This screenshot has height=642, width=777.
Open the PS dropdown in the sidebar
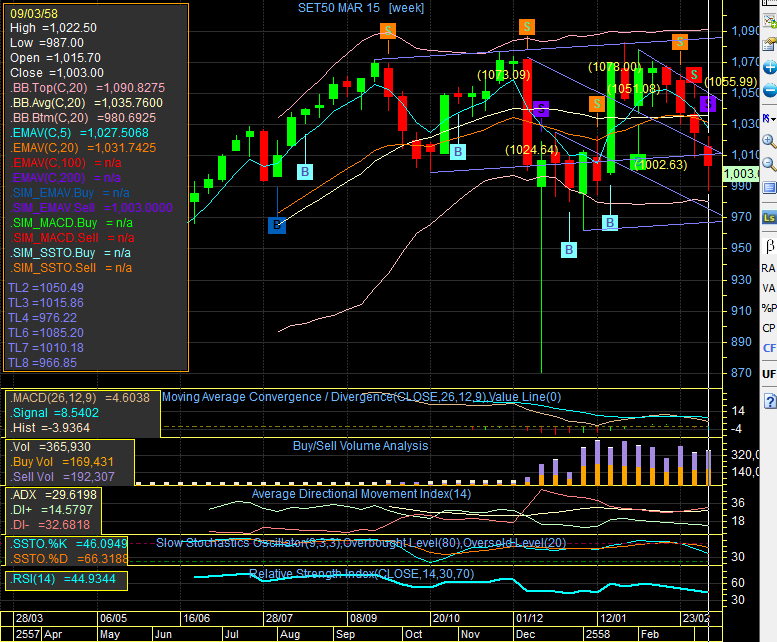pyautogui.click(x=769, y=118)
